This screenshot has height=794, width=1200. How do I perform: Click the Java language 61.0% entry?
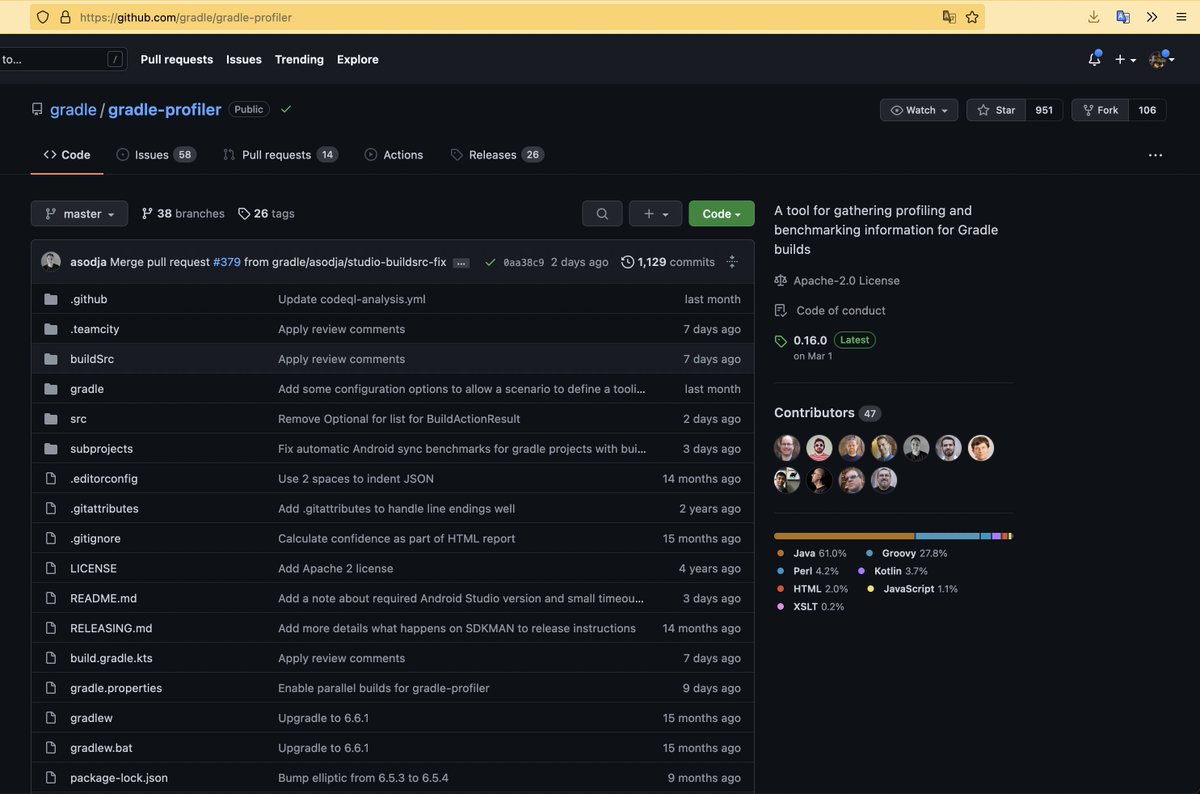pyautogui.click(x=811, y=553)
